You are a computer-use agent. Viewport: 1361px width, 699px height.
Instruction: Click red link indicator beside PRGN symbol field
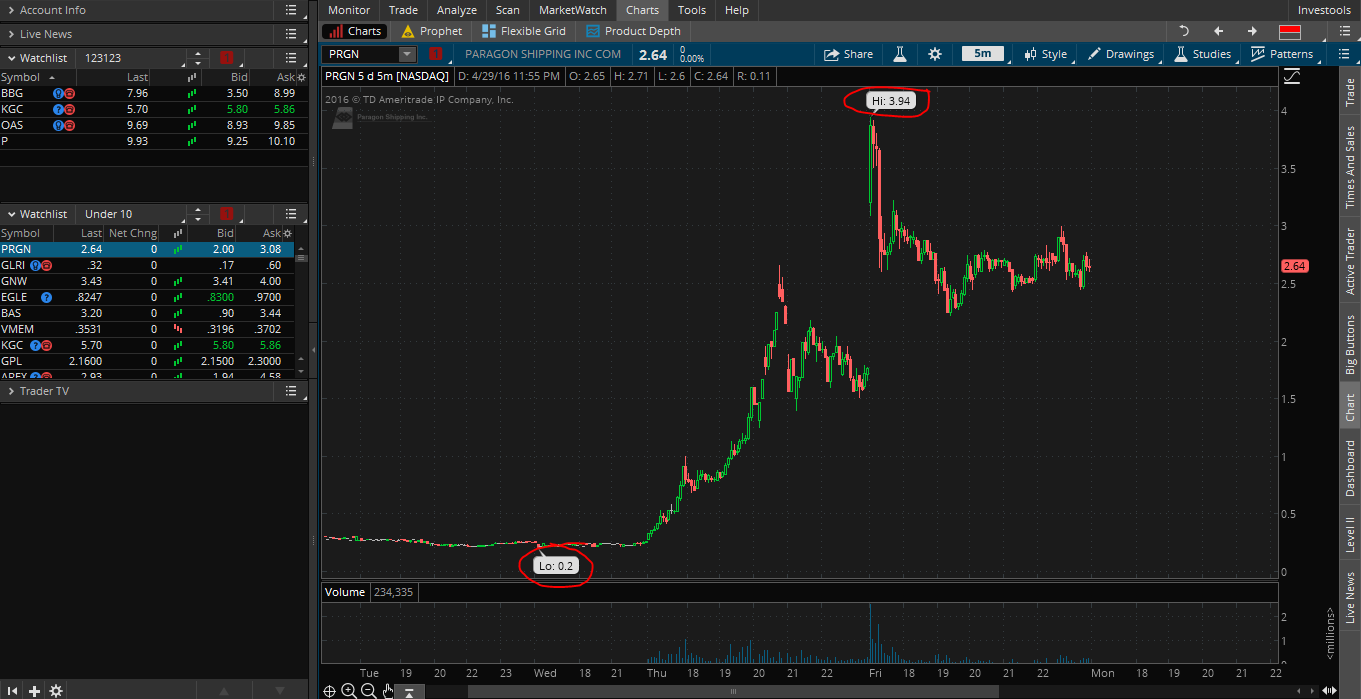pos(435,54)
